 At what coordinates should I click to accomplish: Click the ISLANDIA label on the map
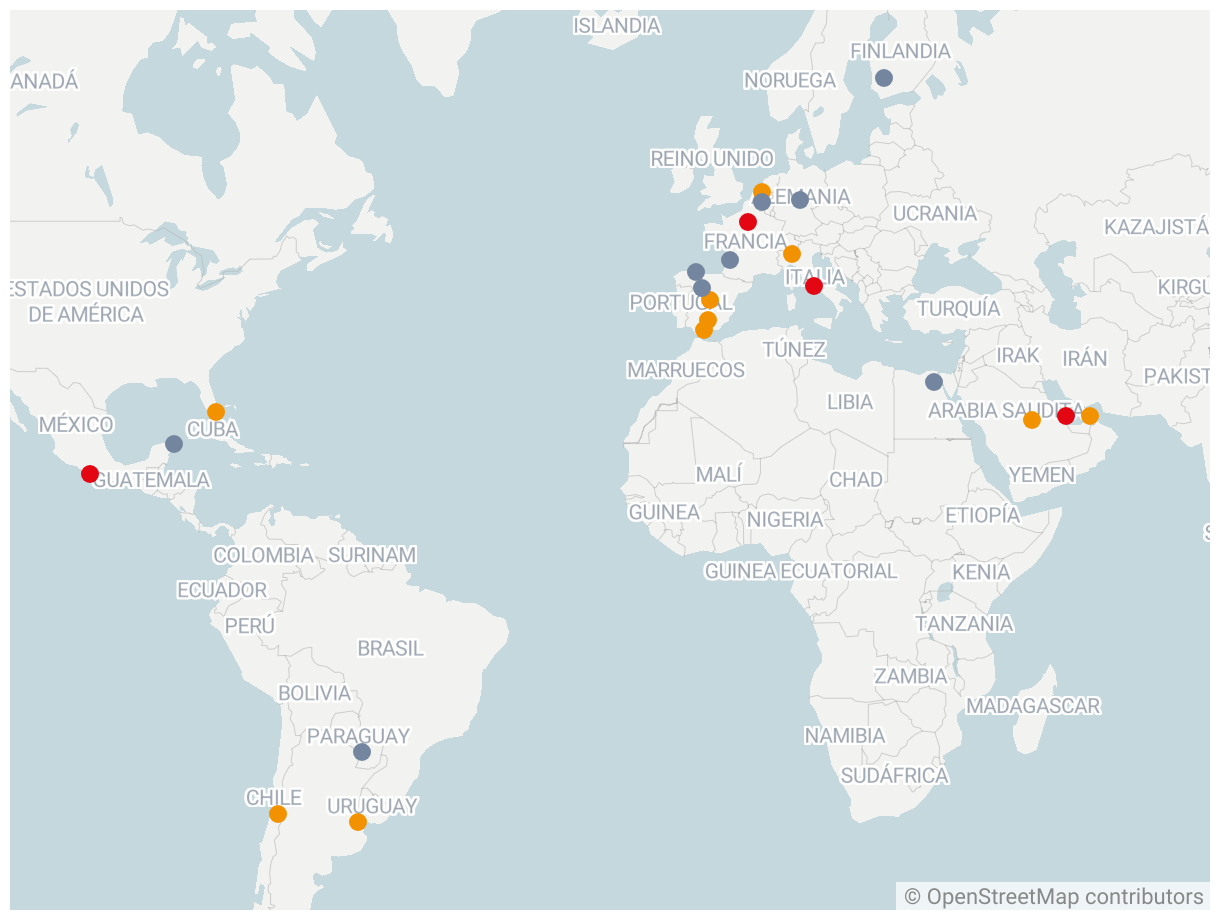(617, 26)
